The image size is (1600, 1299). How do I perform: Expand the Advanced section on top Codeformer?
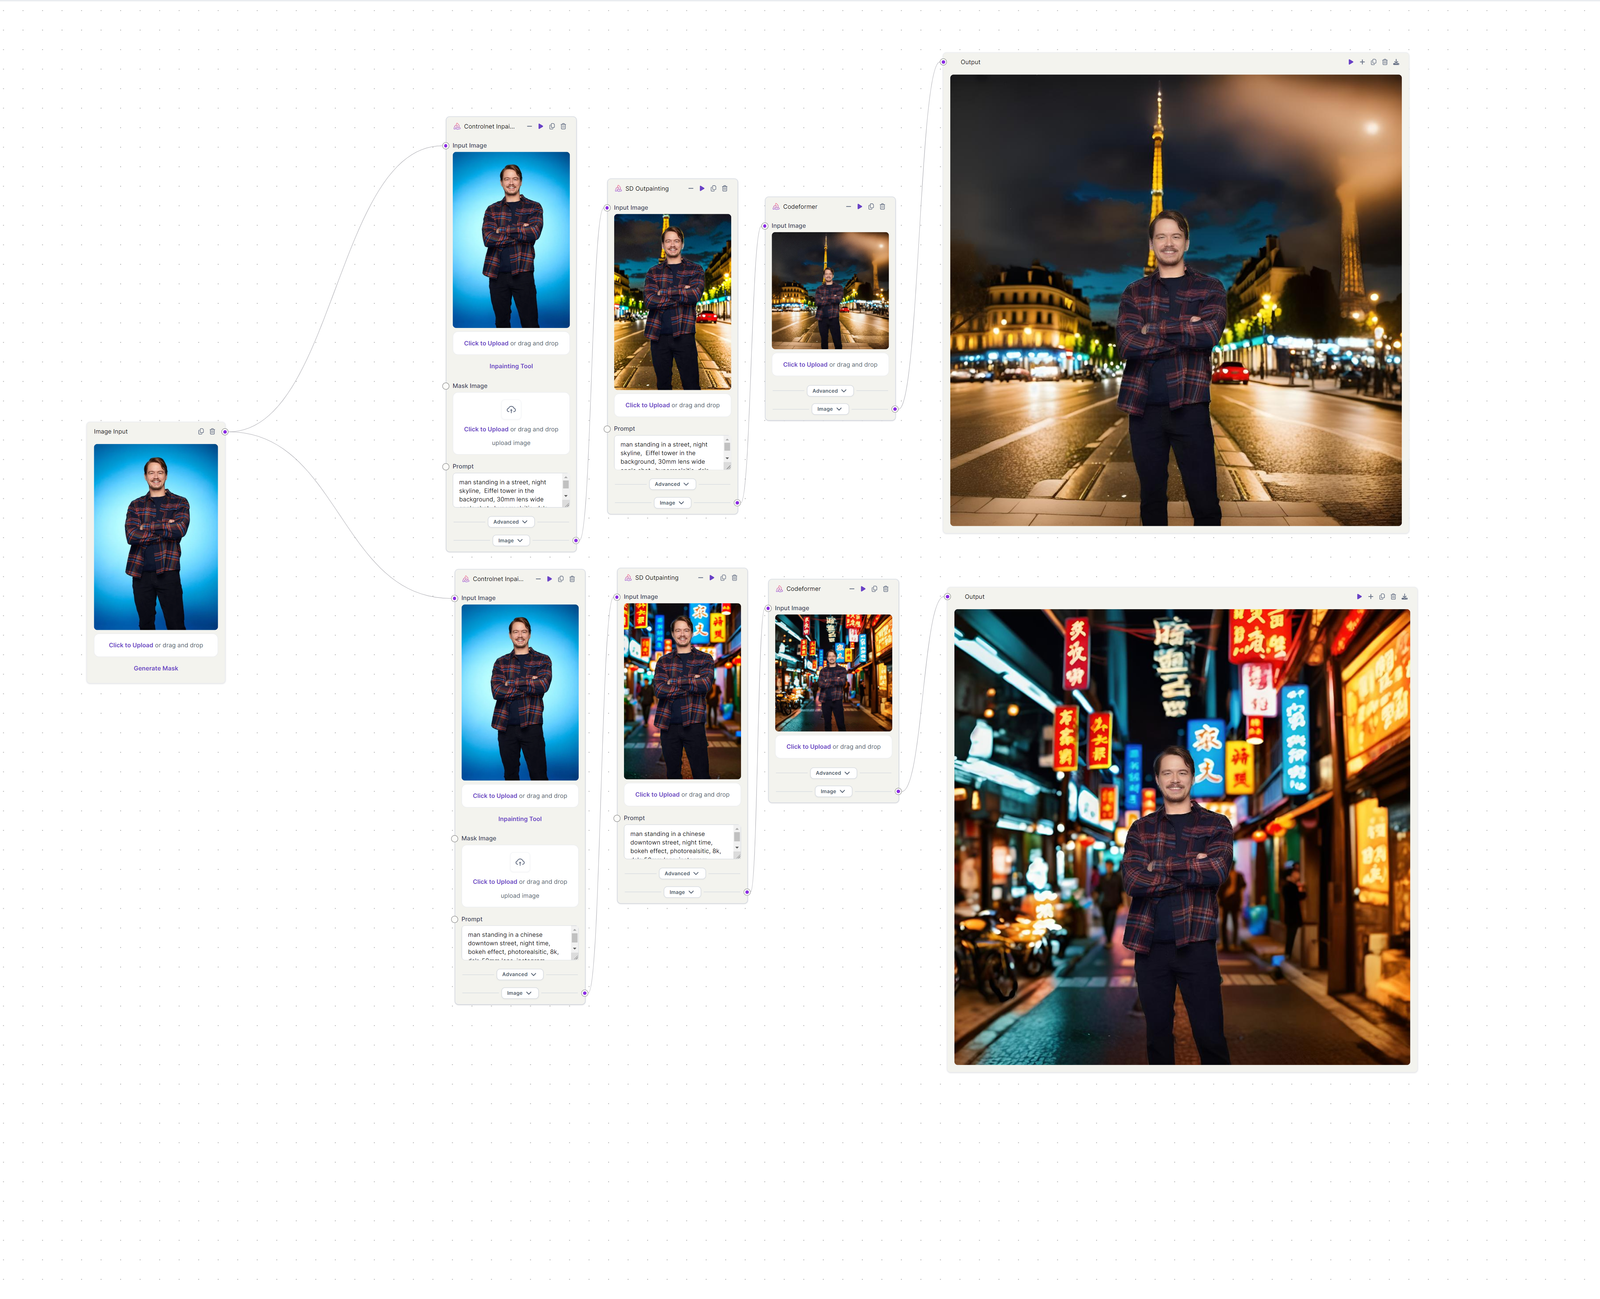[829, 391]
